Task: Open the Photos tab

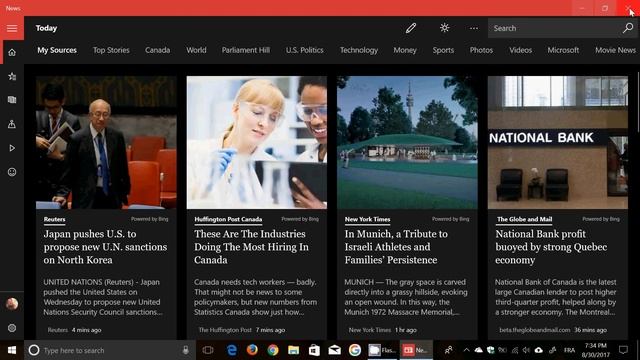Action: (x=481, y=50)
